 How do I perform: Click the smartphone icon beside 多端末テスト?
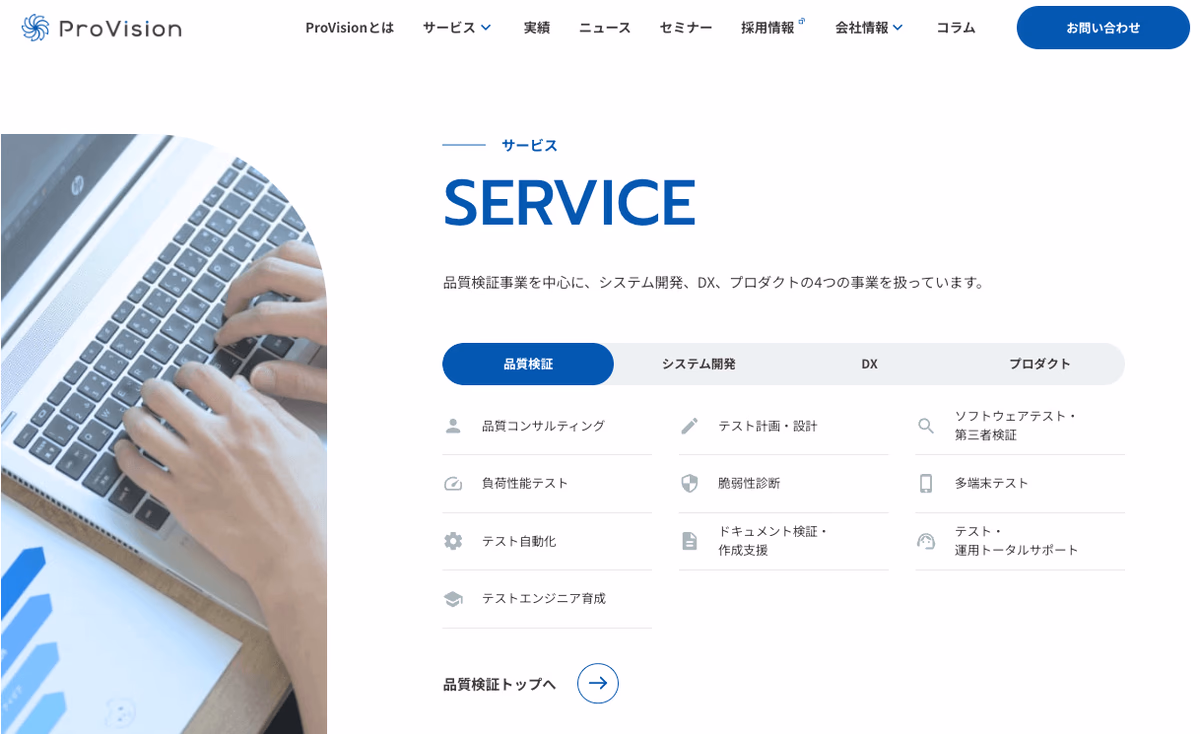click(926, 484)
